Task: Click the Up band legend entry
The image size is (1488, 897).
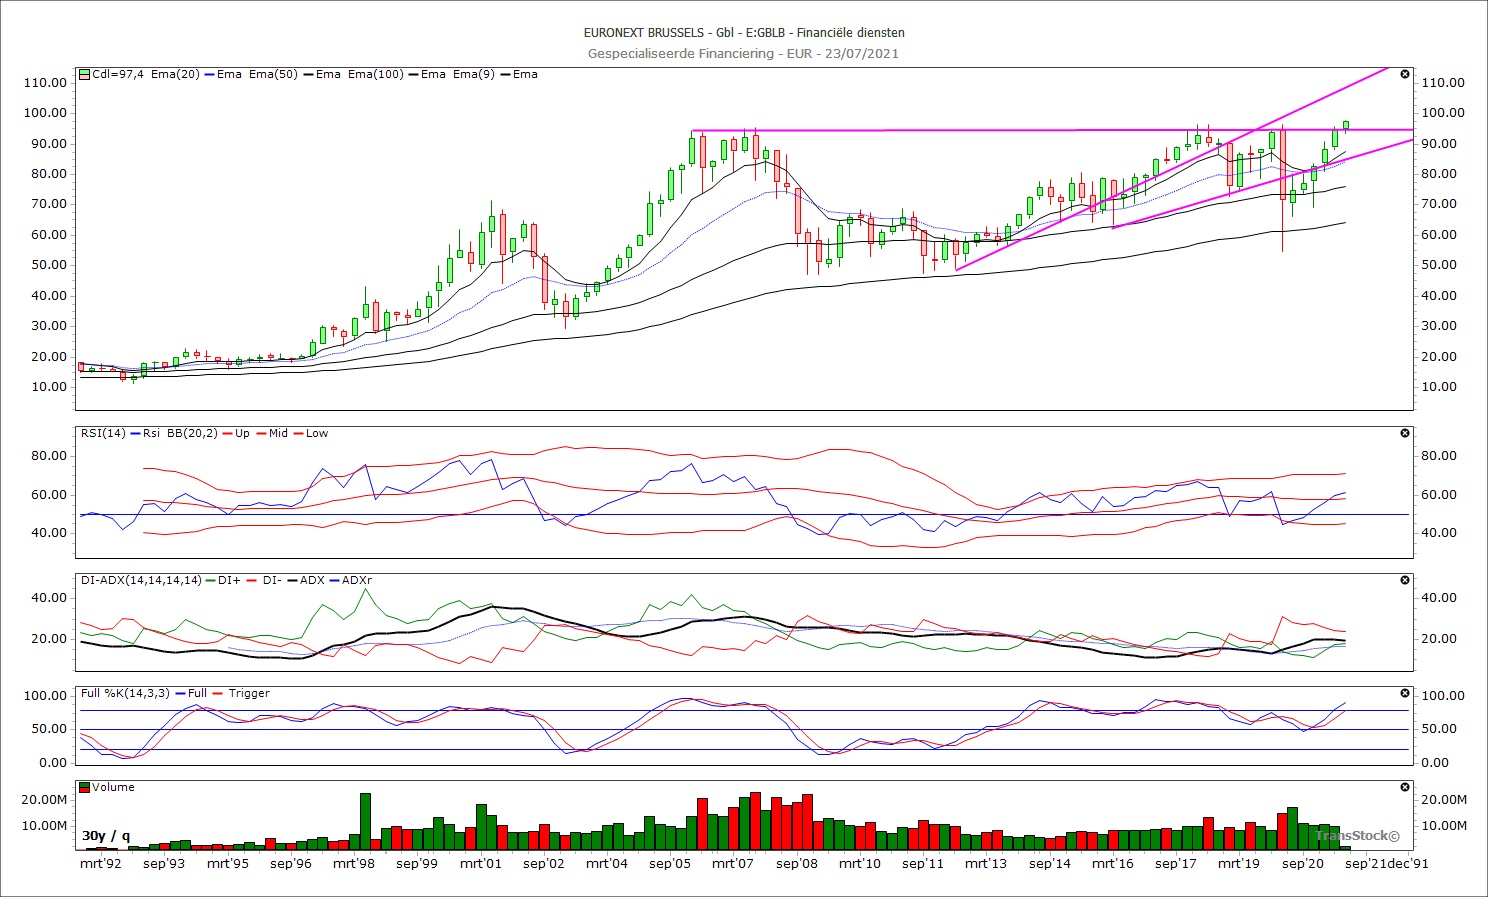Action: (x=243, y=433)
